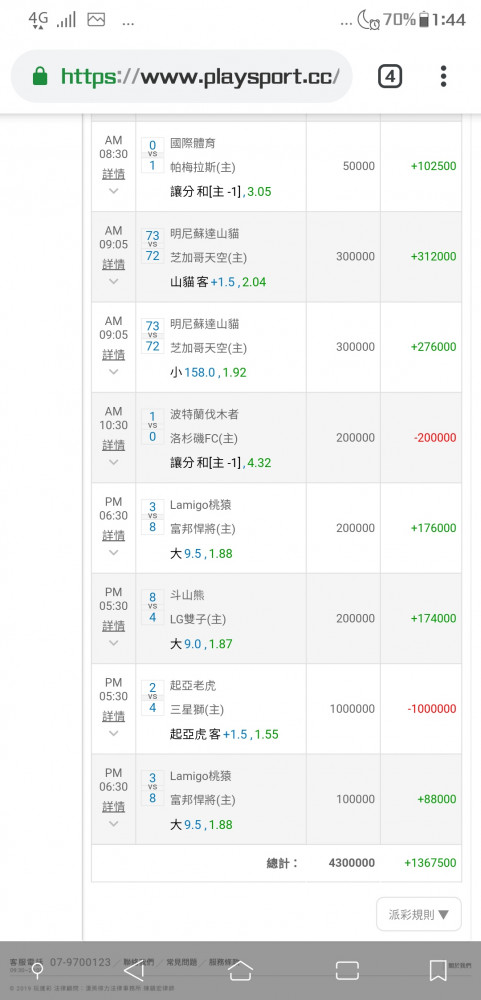This screenshot has width=481, height=1000.
Task: Expand chevron under PM 05:30 起亞老虎 row
Action: click(x=114, y=733)
